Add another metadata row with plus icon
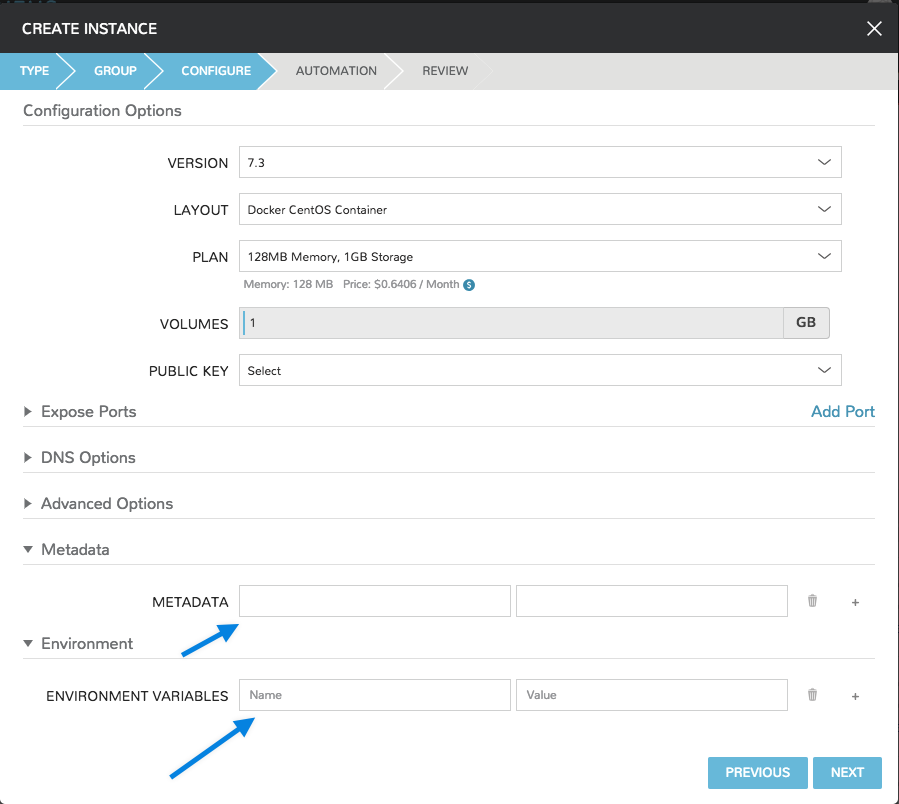 [855, 601]
